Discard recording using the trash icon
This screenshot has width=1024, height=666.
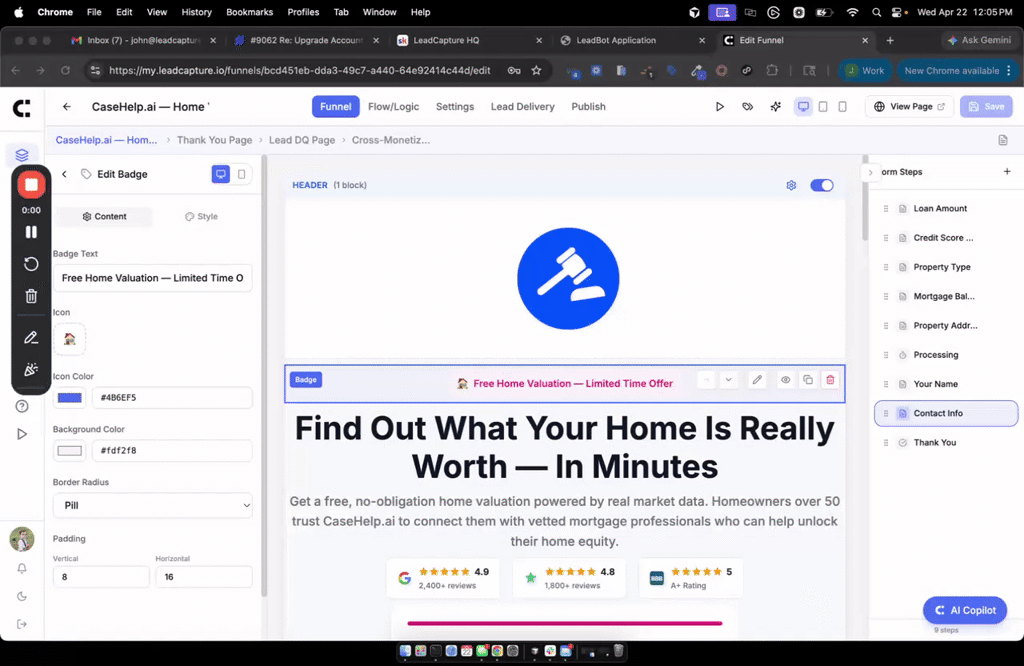click(31, 296)
